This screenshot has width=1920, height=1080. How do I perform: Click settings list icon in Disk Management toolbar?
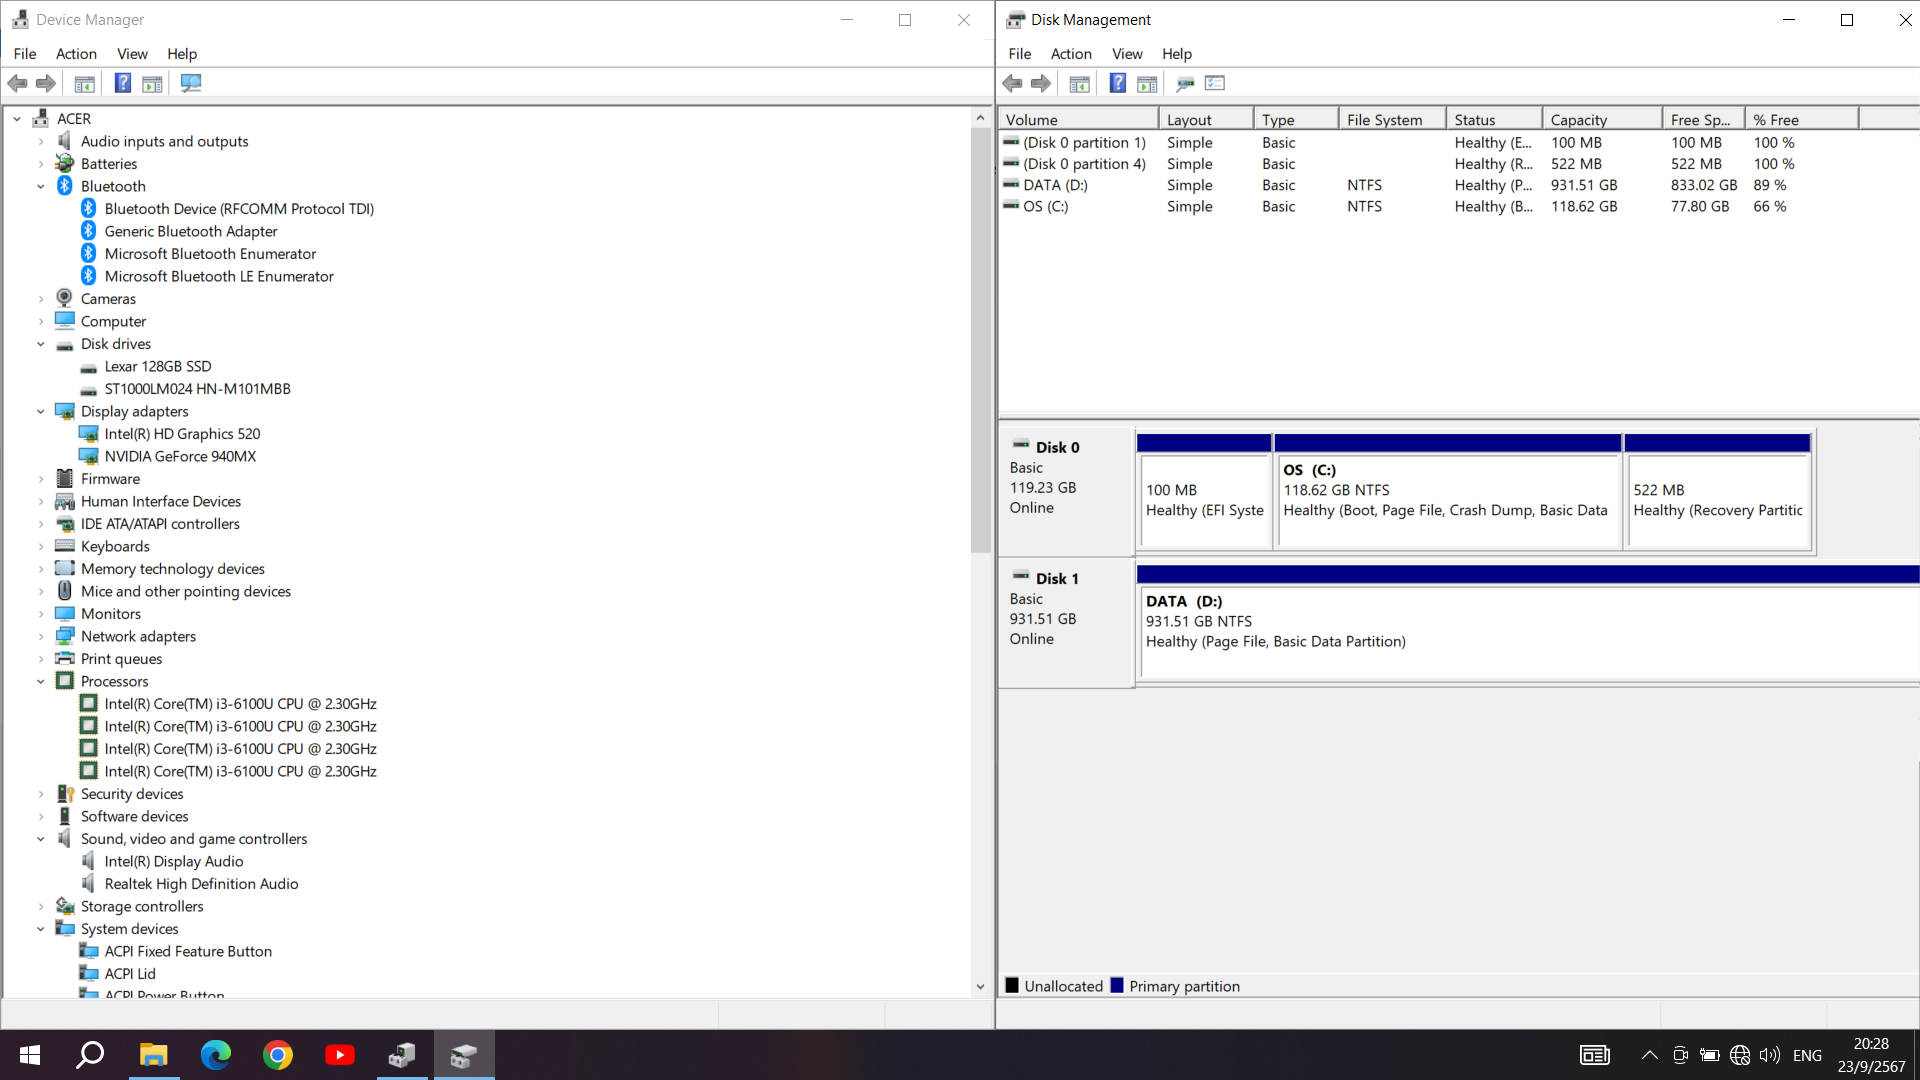tap(1215, 83)
